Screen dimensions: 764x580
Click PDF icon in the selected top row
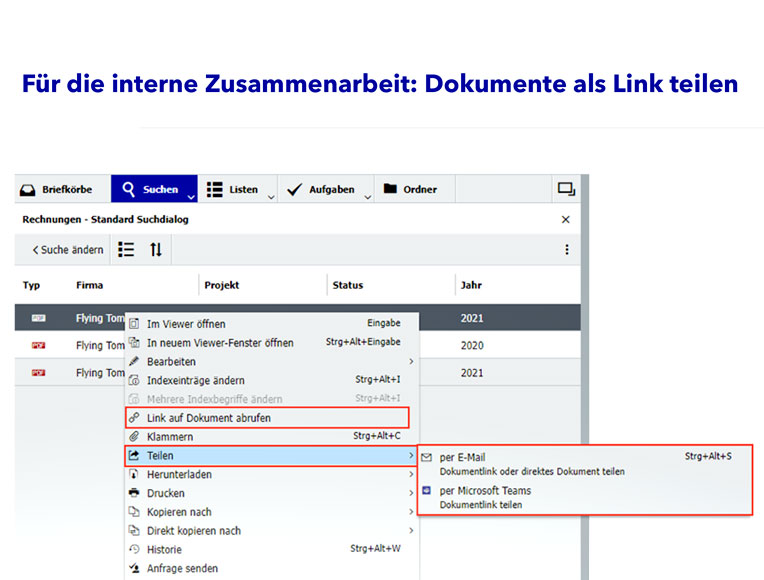[x=38, y=318]
